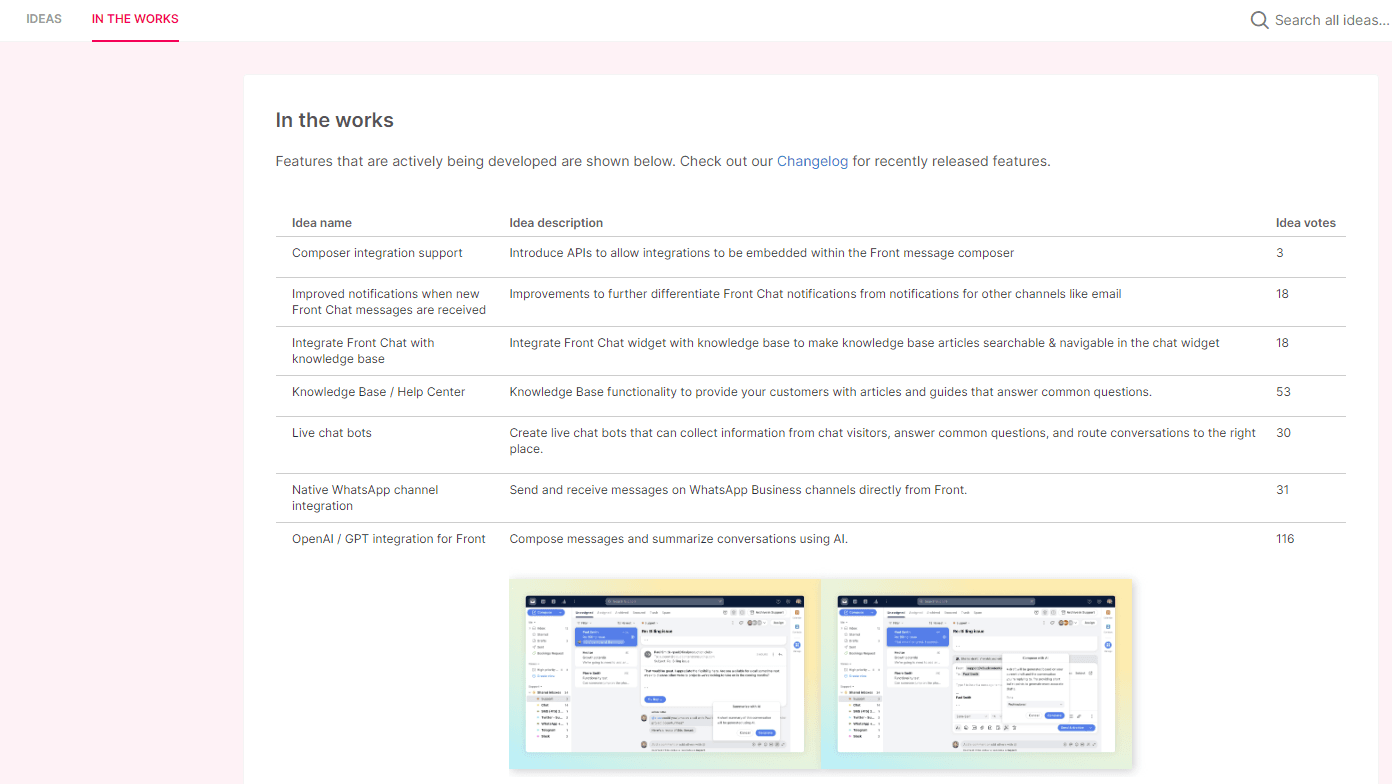Open the left AI summarize screenshot thumbnail

point(665,674)
